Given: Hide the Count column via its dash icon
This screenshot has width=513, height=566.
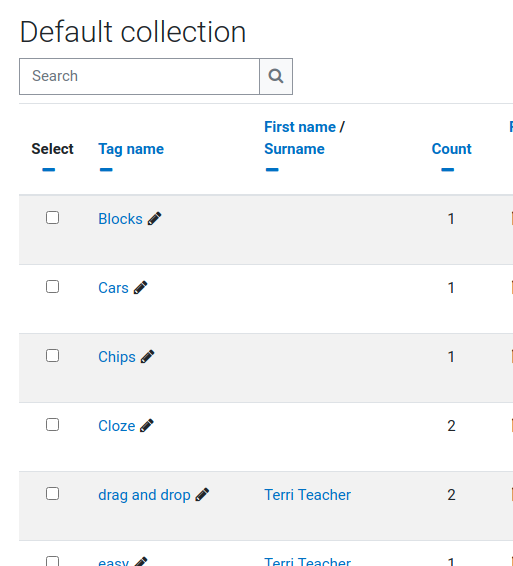Looking at the screenshot, I should (448, 170).
